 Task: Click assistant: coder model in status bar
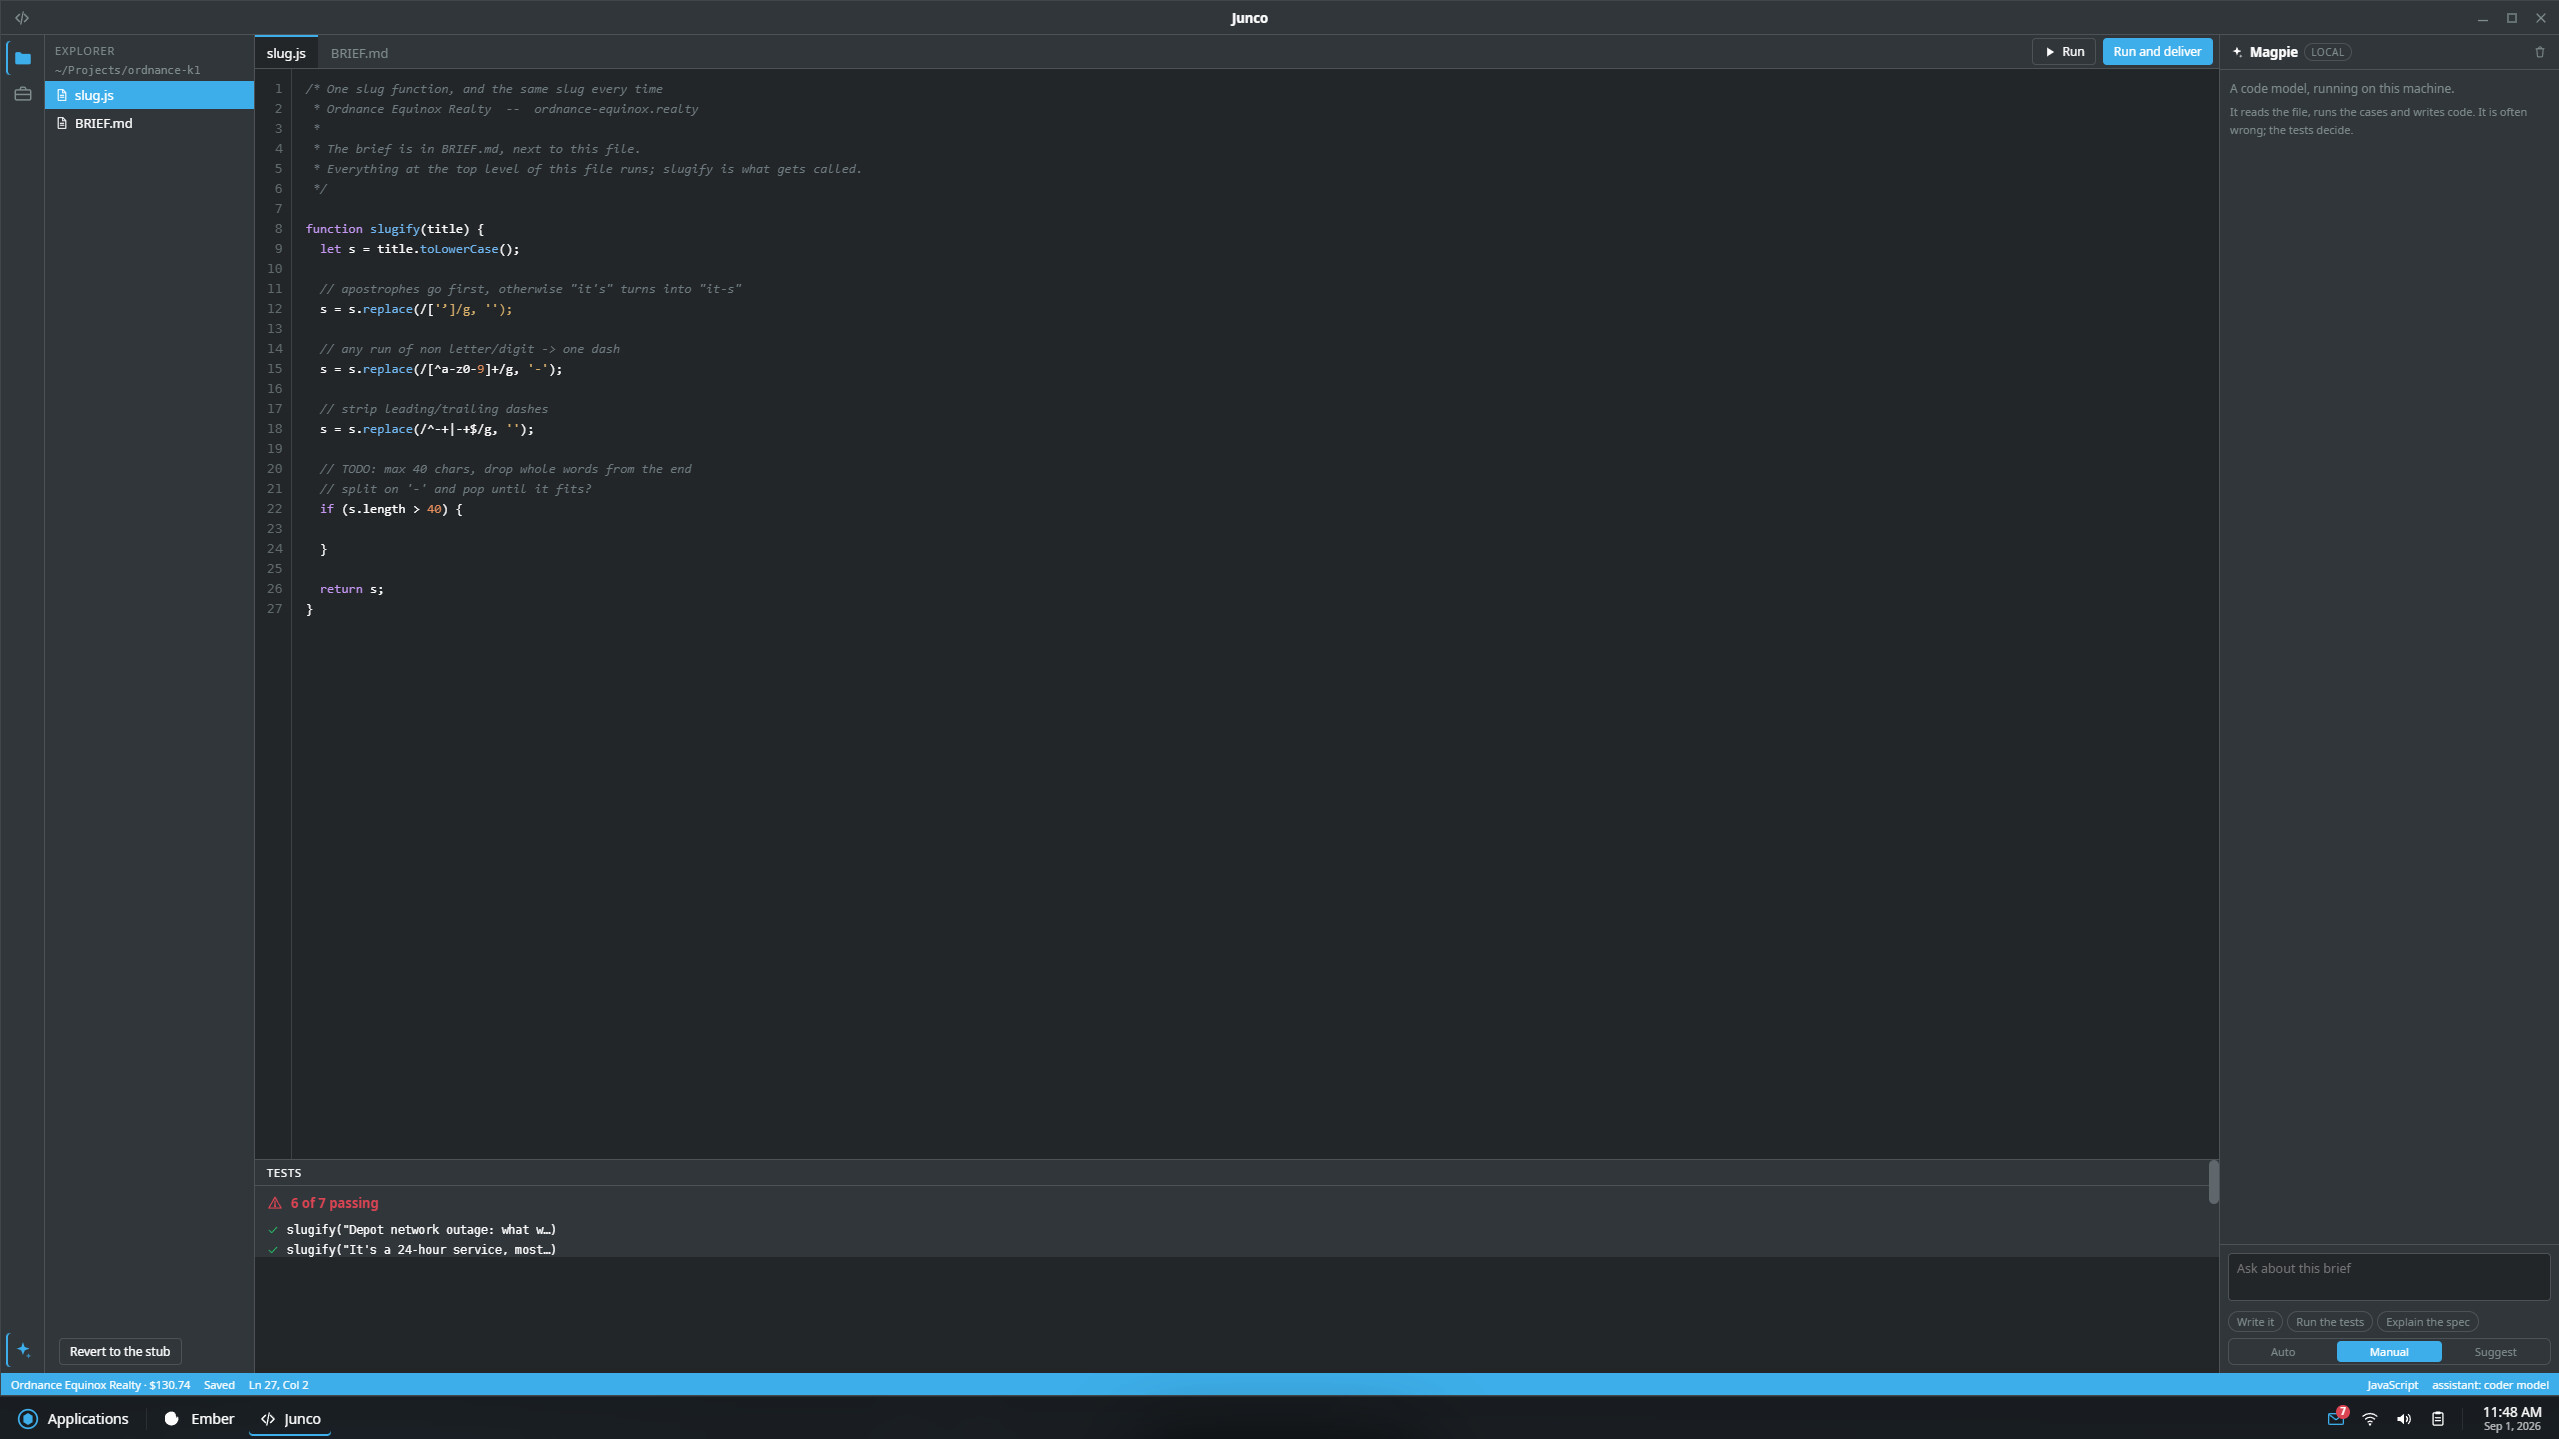pos(2490,1385)
